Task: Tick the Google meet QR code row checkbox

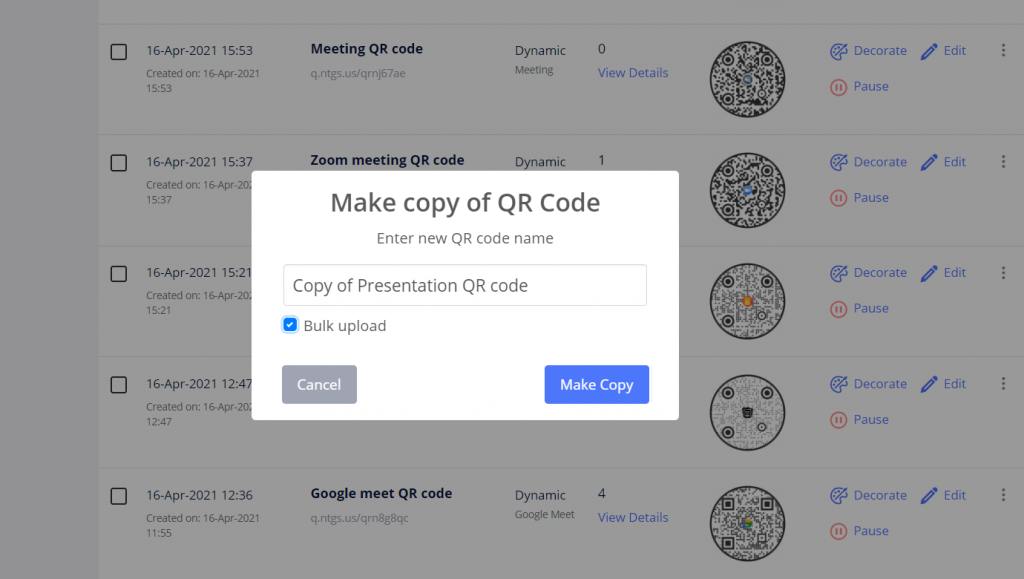Action: tap(119, 496)
